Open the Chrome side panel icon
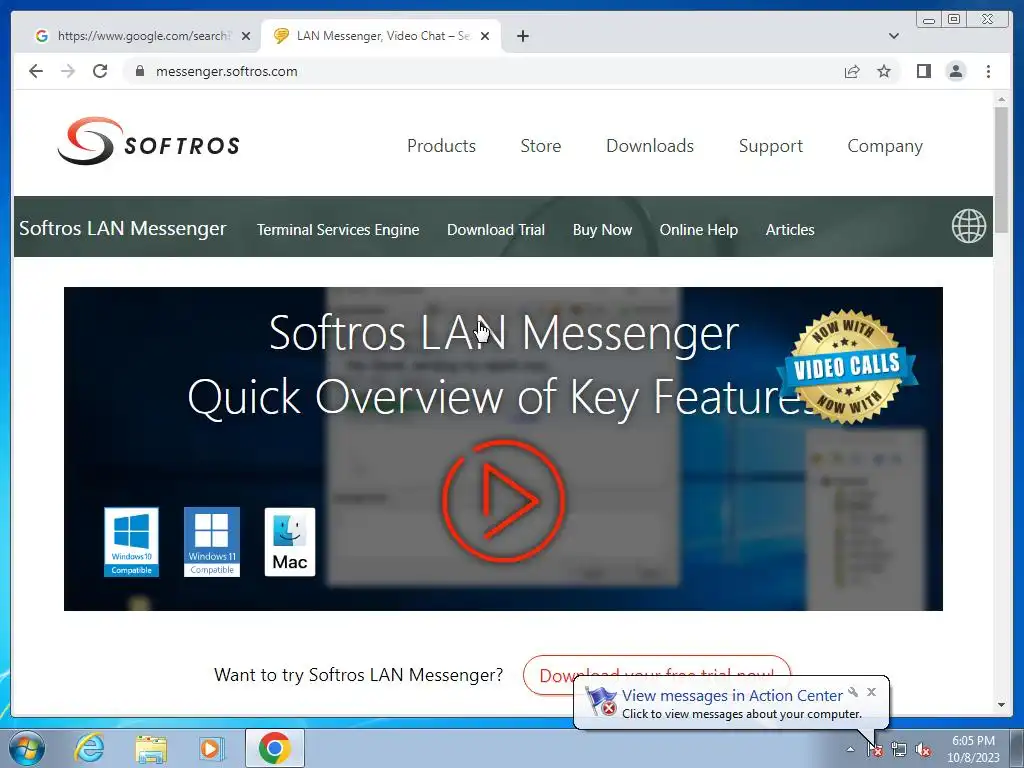Image resolution: width=1024 pixels, height=768 pixels. [x=923, y=71]
